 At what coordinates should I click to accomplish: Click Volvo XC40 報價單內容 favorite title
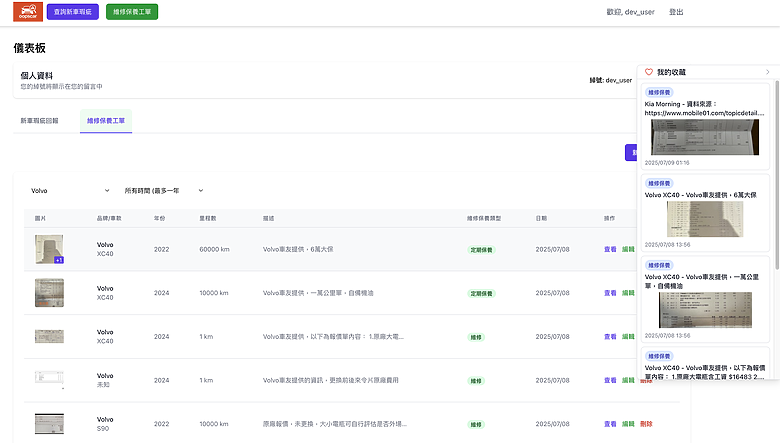point(705,372)
